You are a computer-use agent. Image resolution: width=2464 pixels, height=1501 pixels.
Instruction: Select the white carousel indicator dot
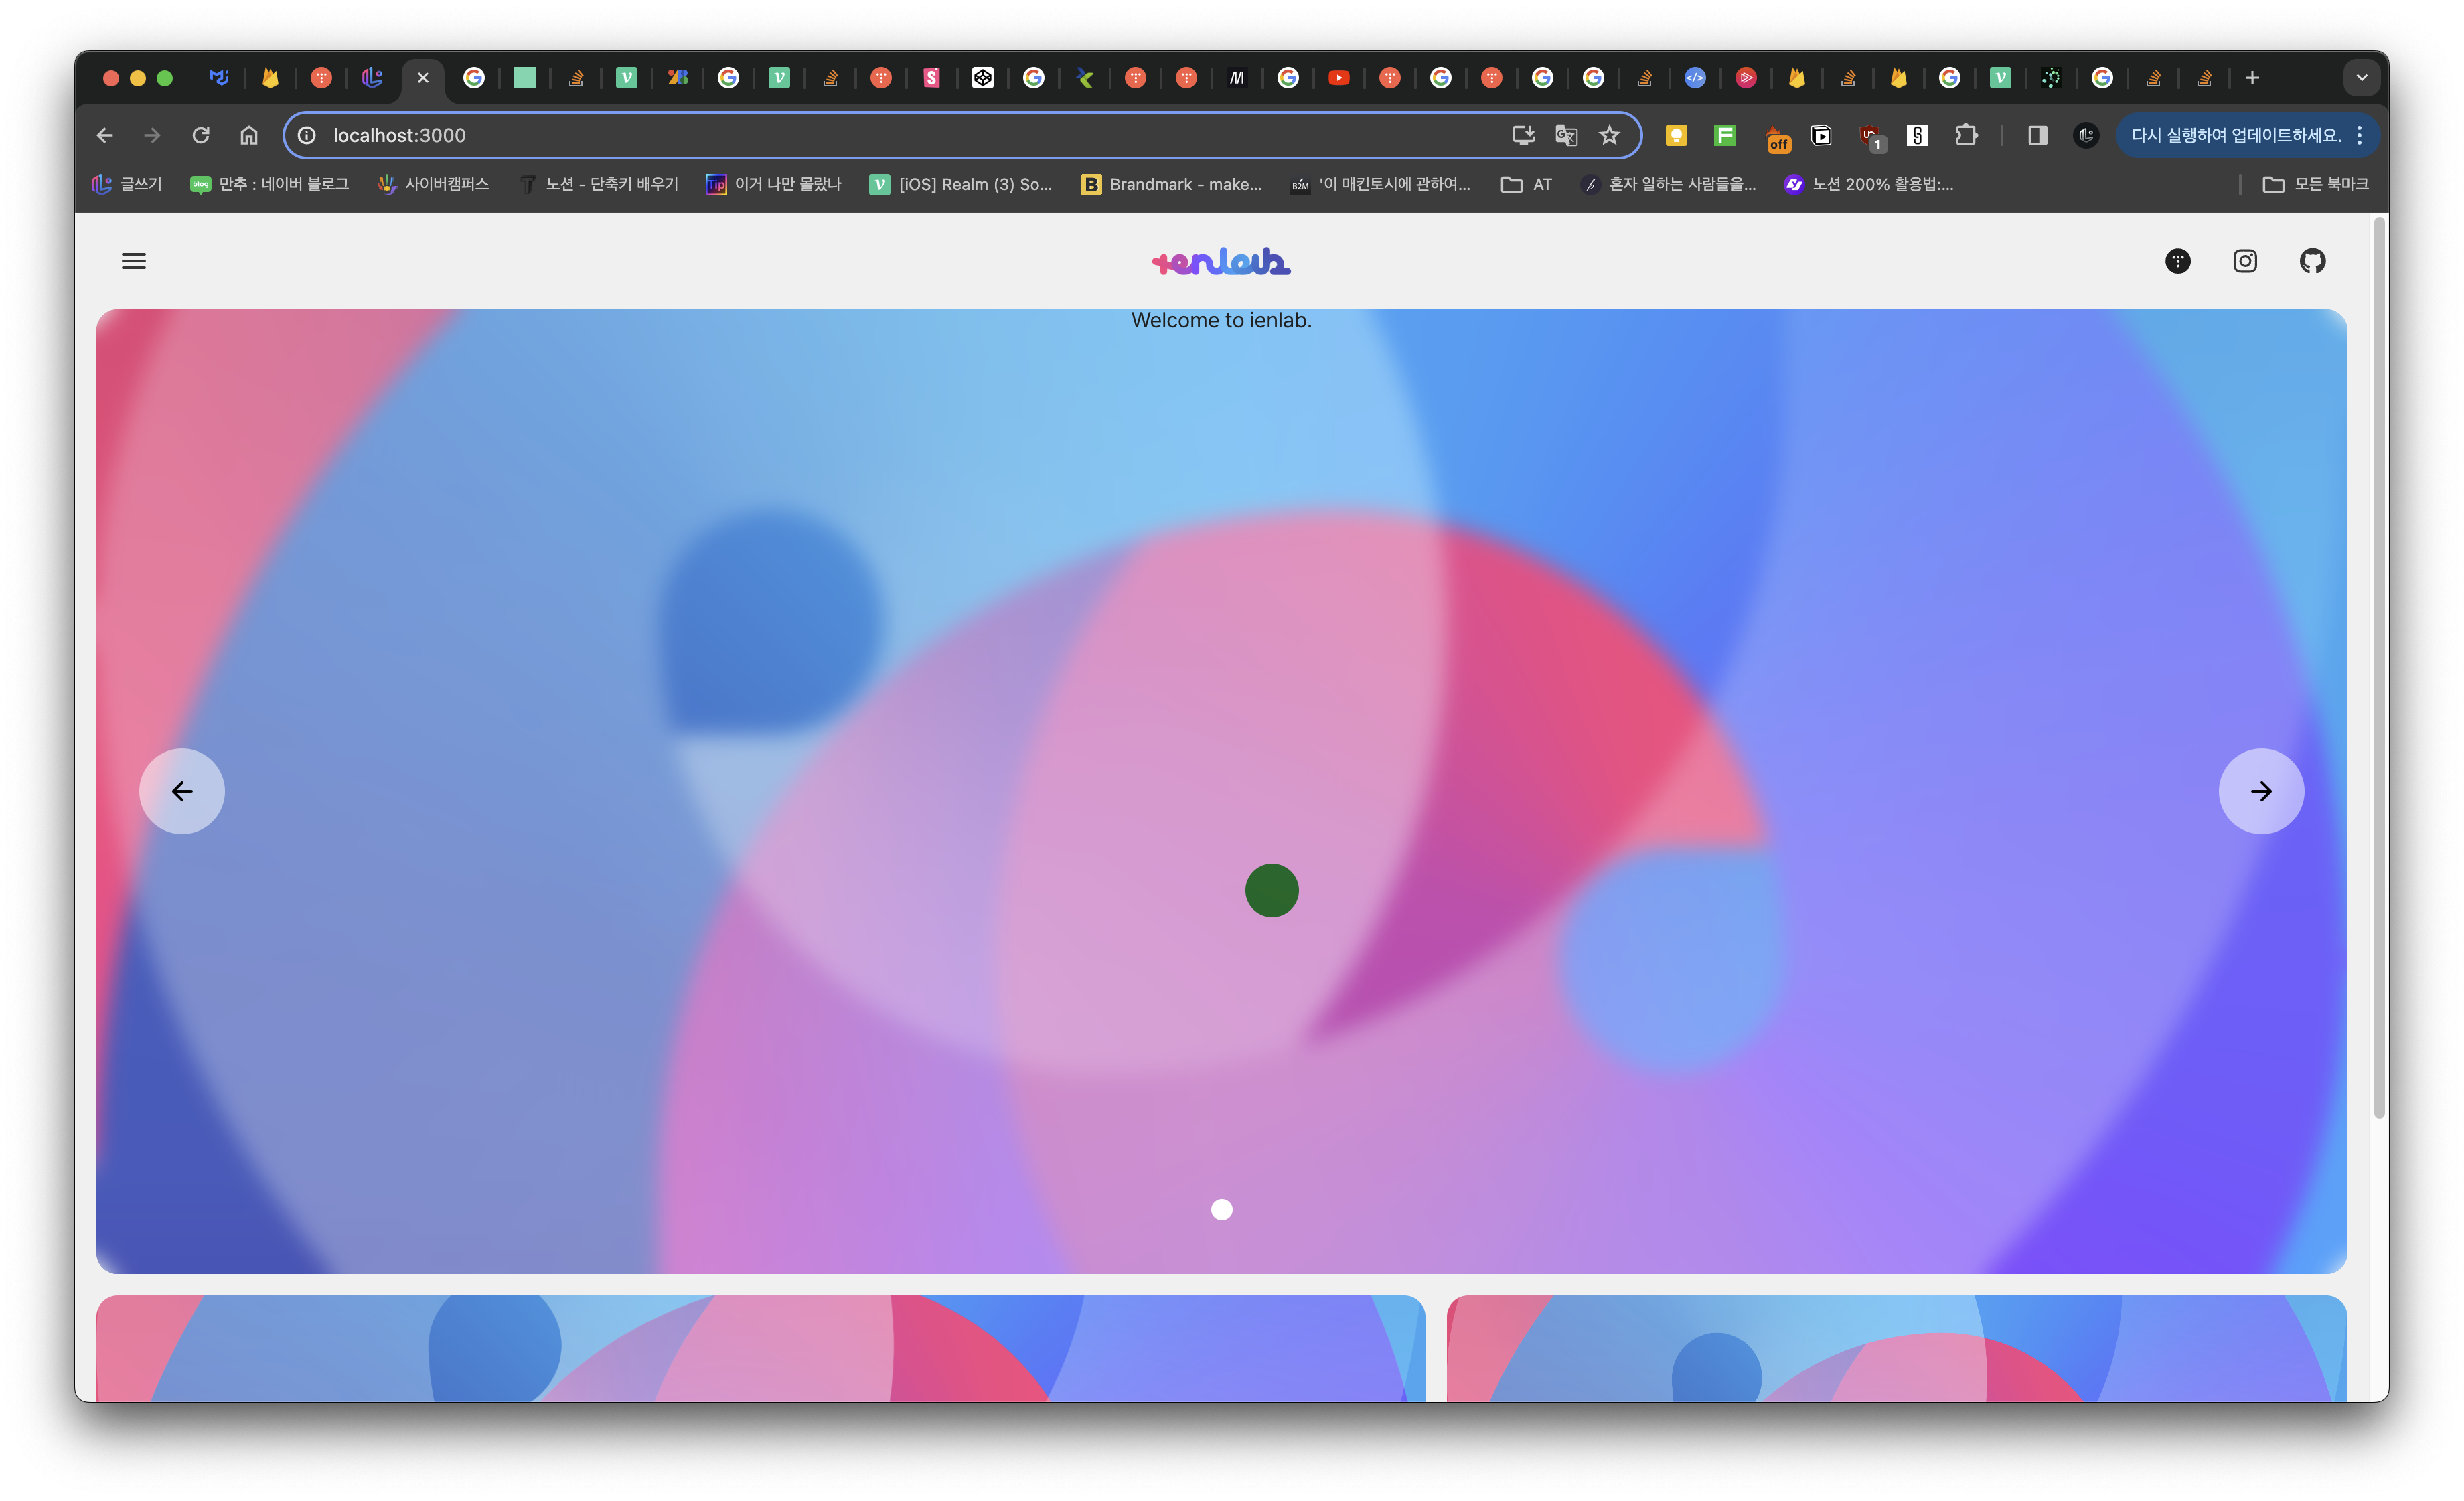1221,1210
